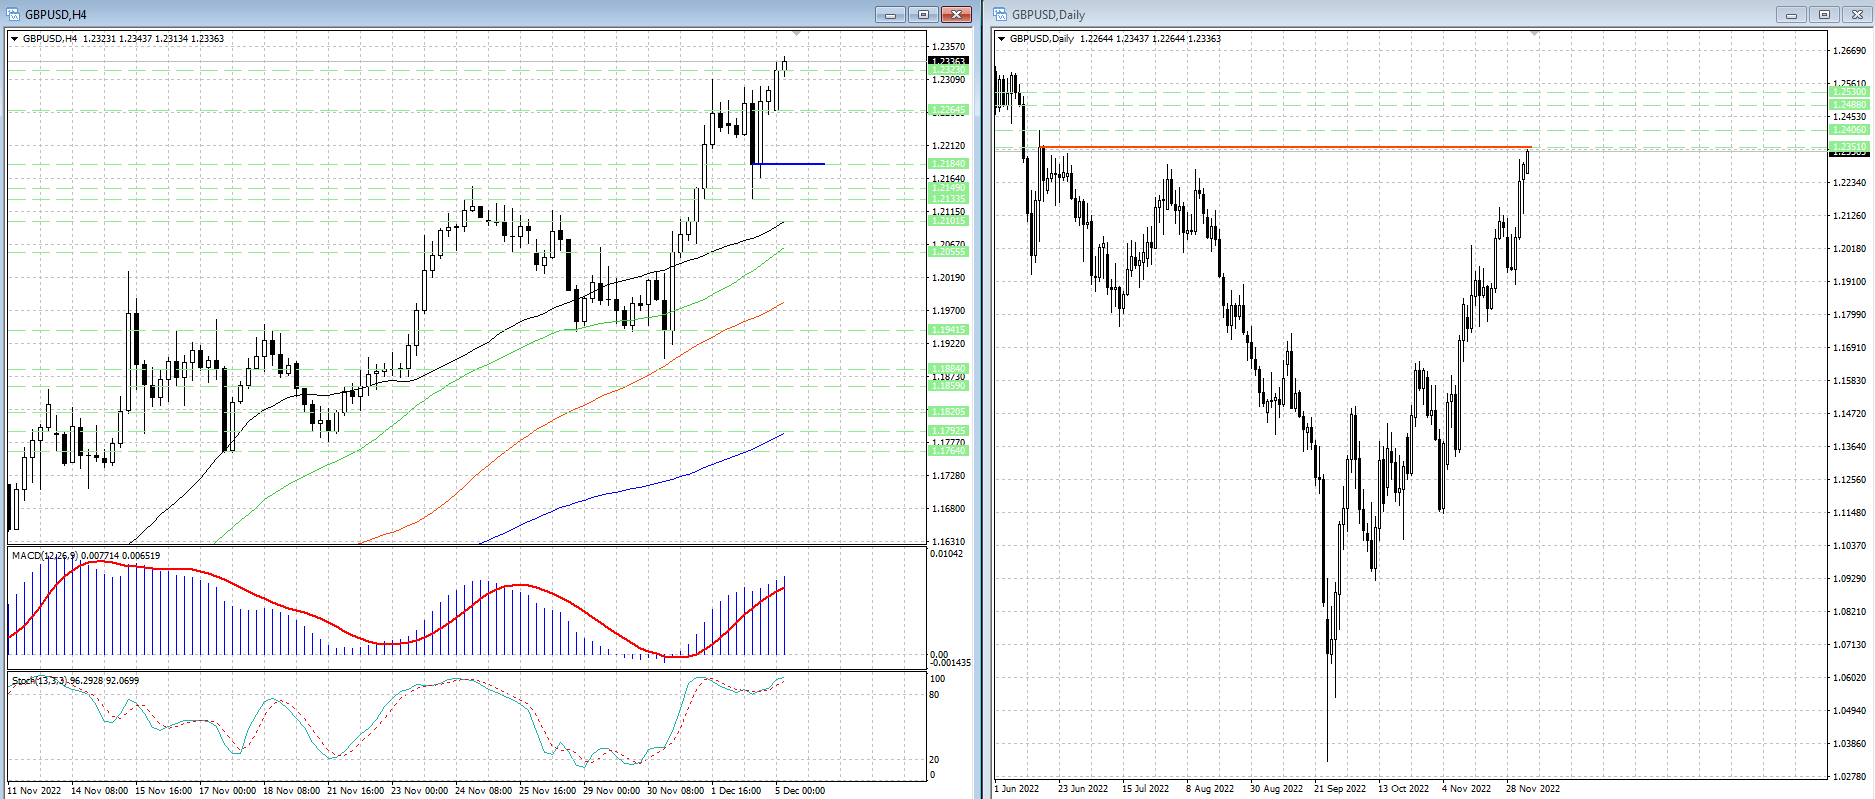Click the green 1.24060 level label on Daily

(1849, 129)
